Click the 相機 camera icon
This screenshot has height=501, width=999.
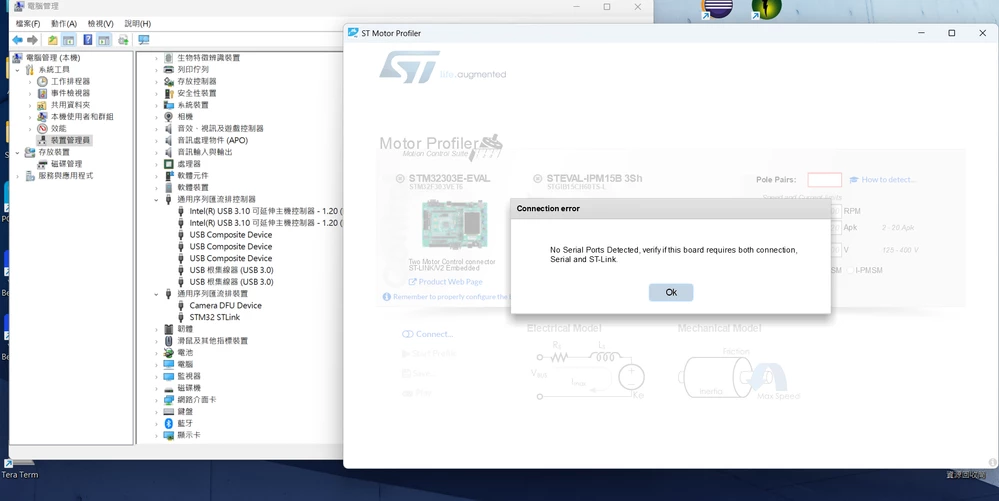tap(169, 117)
